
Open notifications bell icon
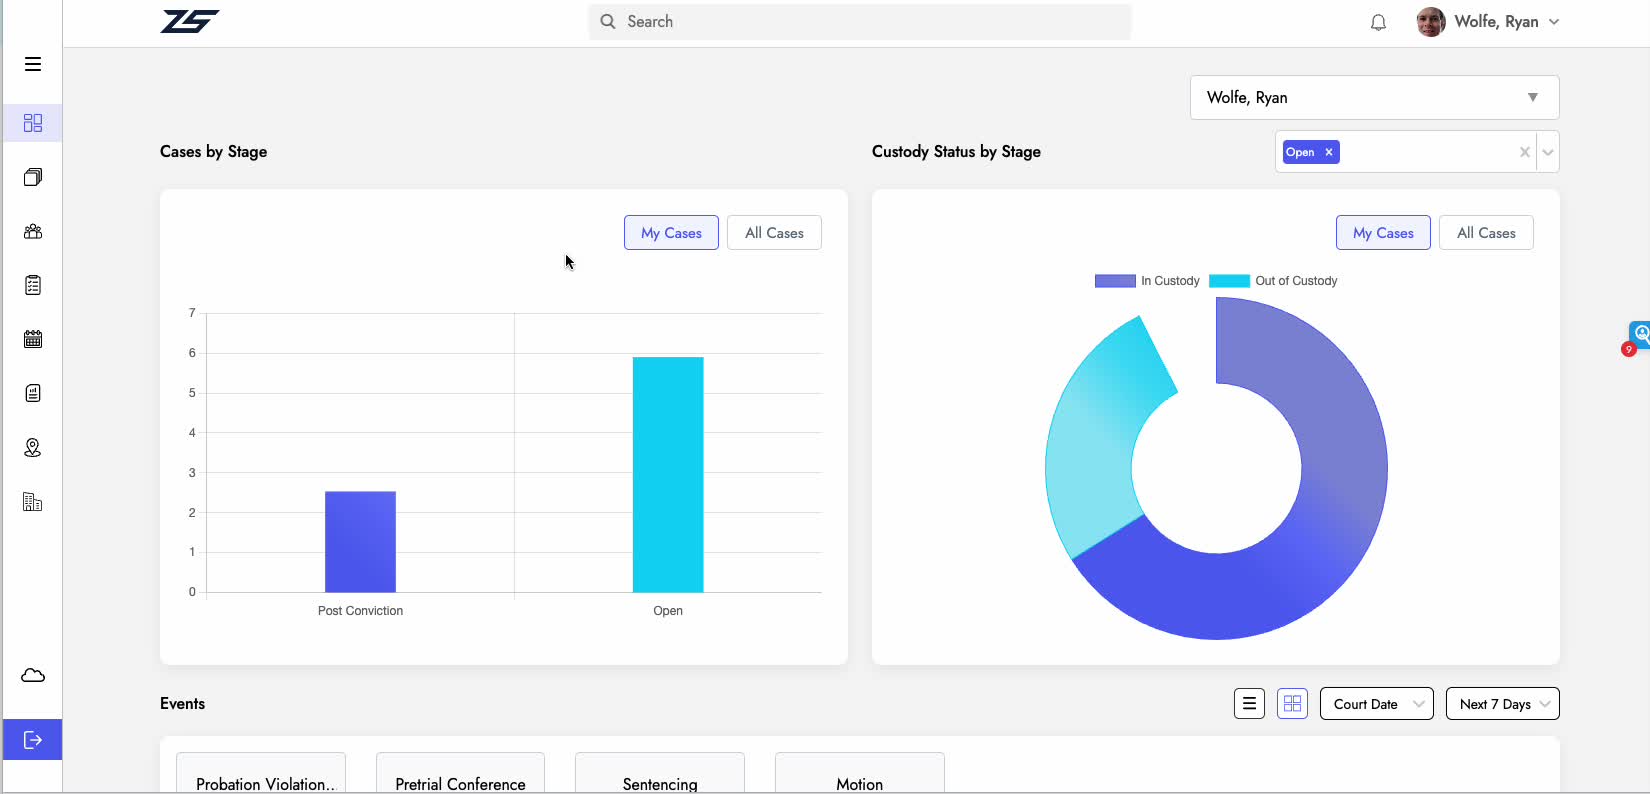point(1378,22)
